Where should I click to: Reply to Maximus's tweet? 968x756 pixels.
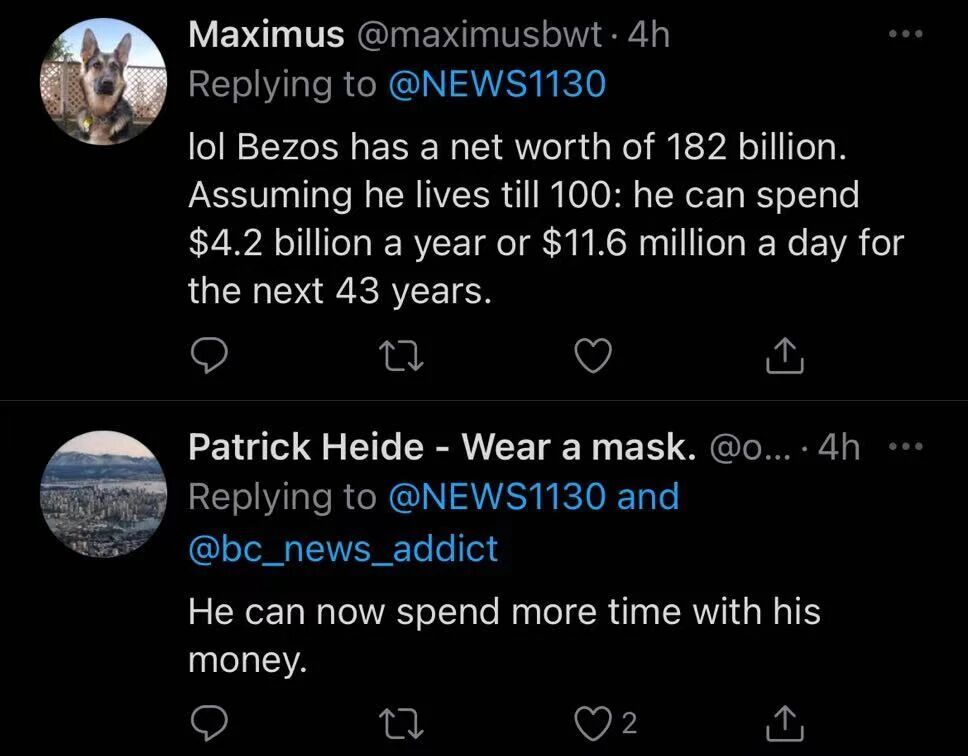pos(207,356)
